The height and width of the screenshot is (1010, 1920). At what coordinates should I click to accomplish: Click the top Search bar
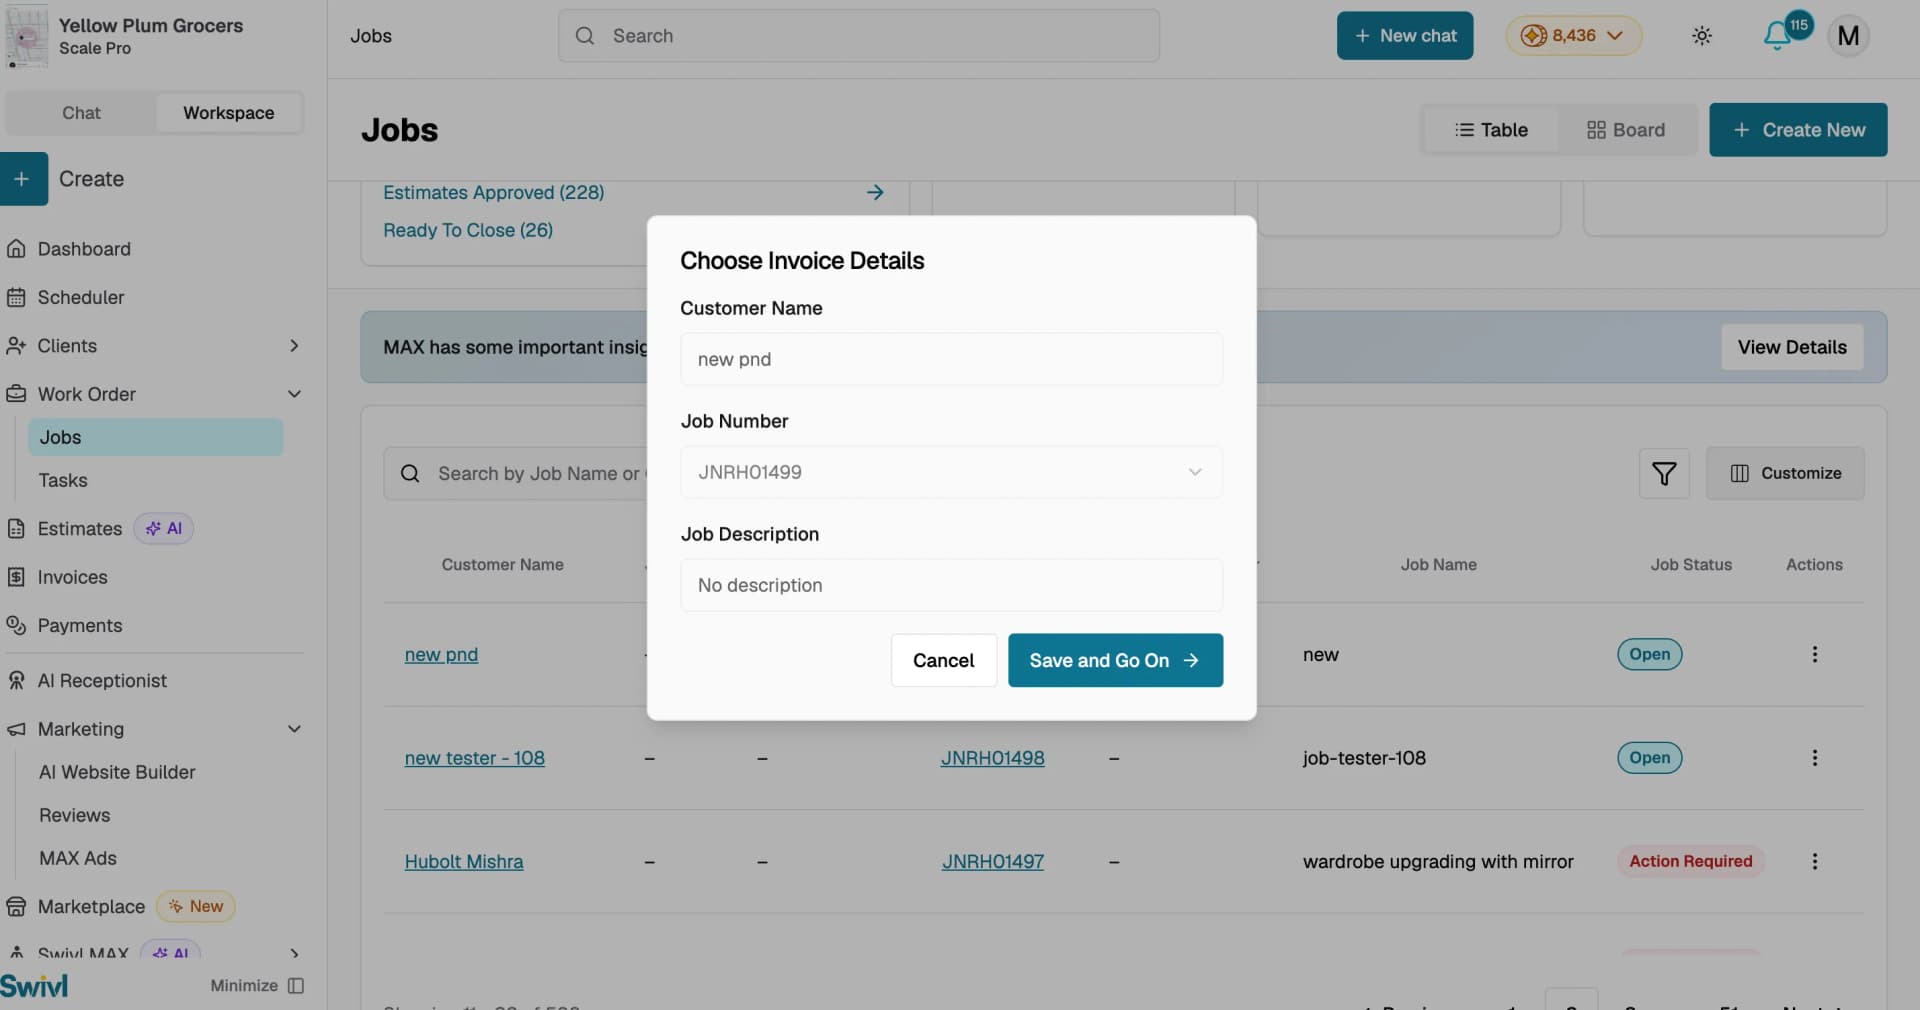tap(859, 36)
